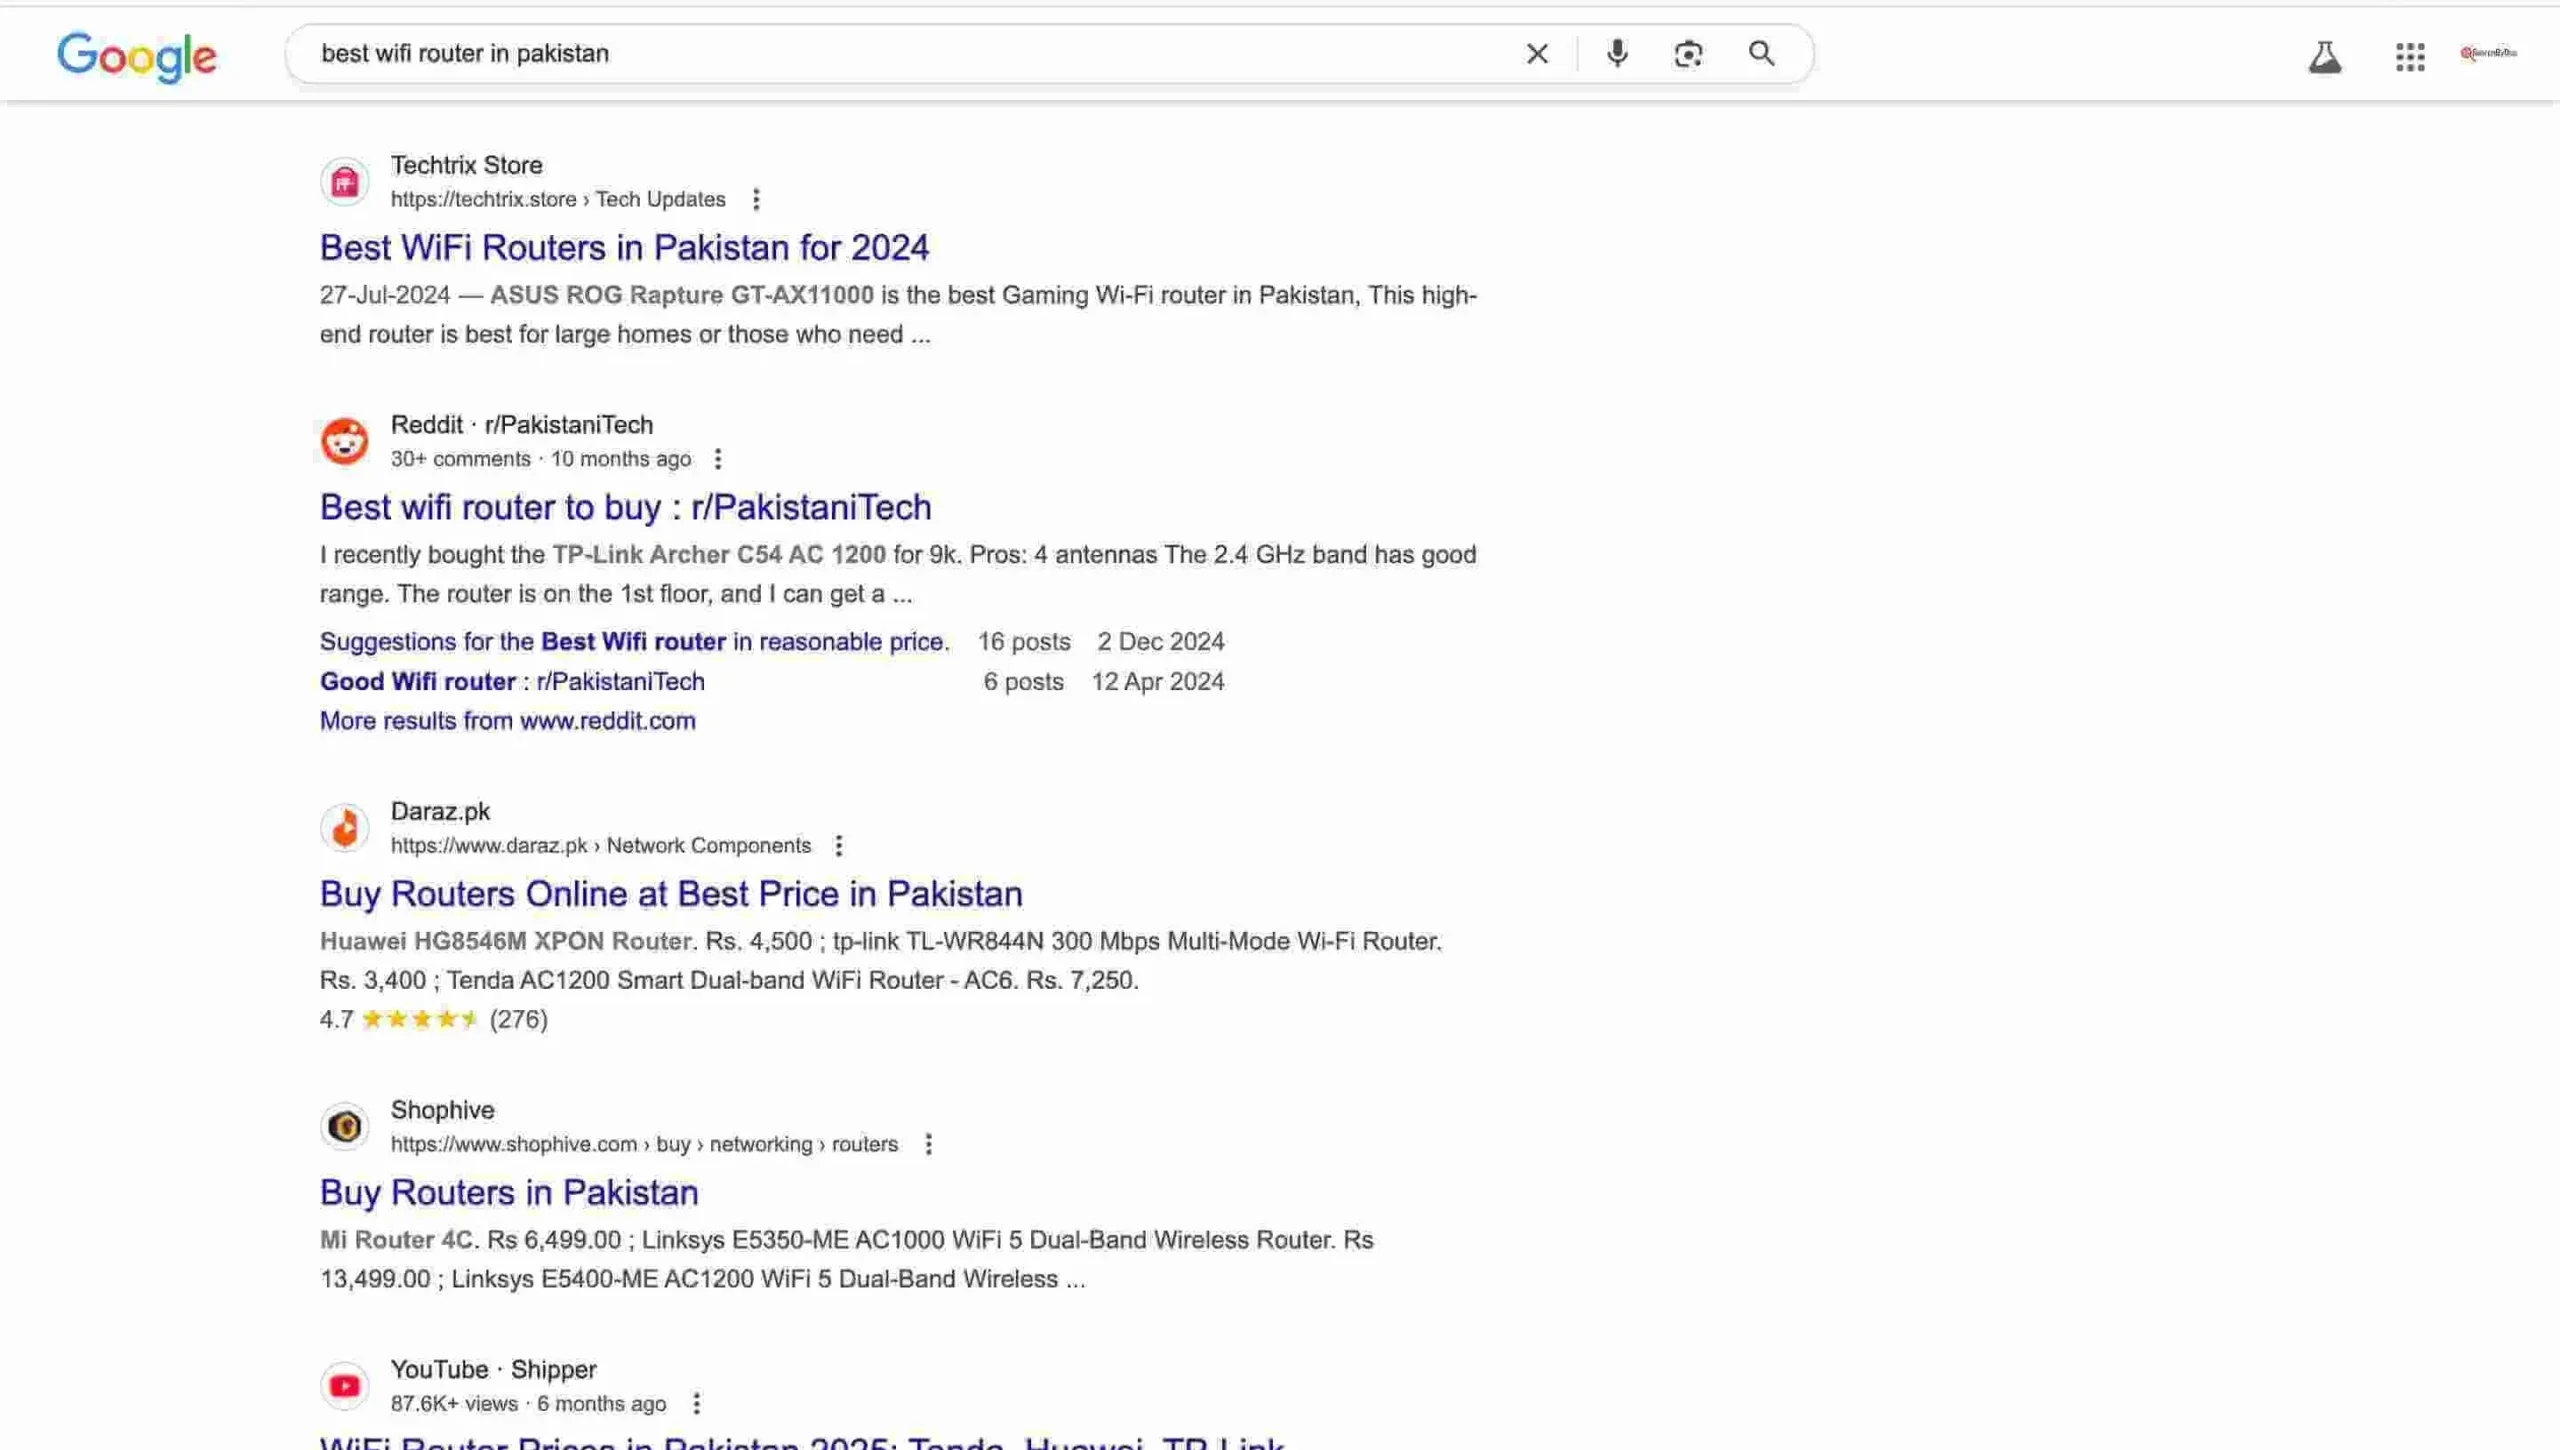
Task: Open Google Lens image search
Action: [x=1689, y=53]
